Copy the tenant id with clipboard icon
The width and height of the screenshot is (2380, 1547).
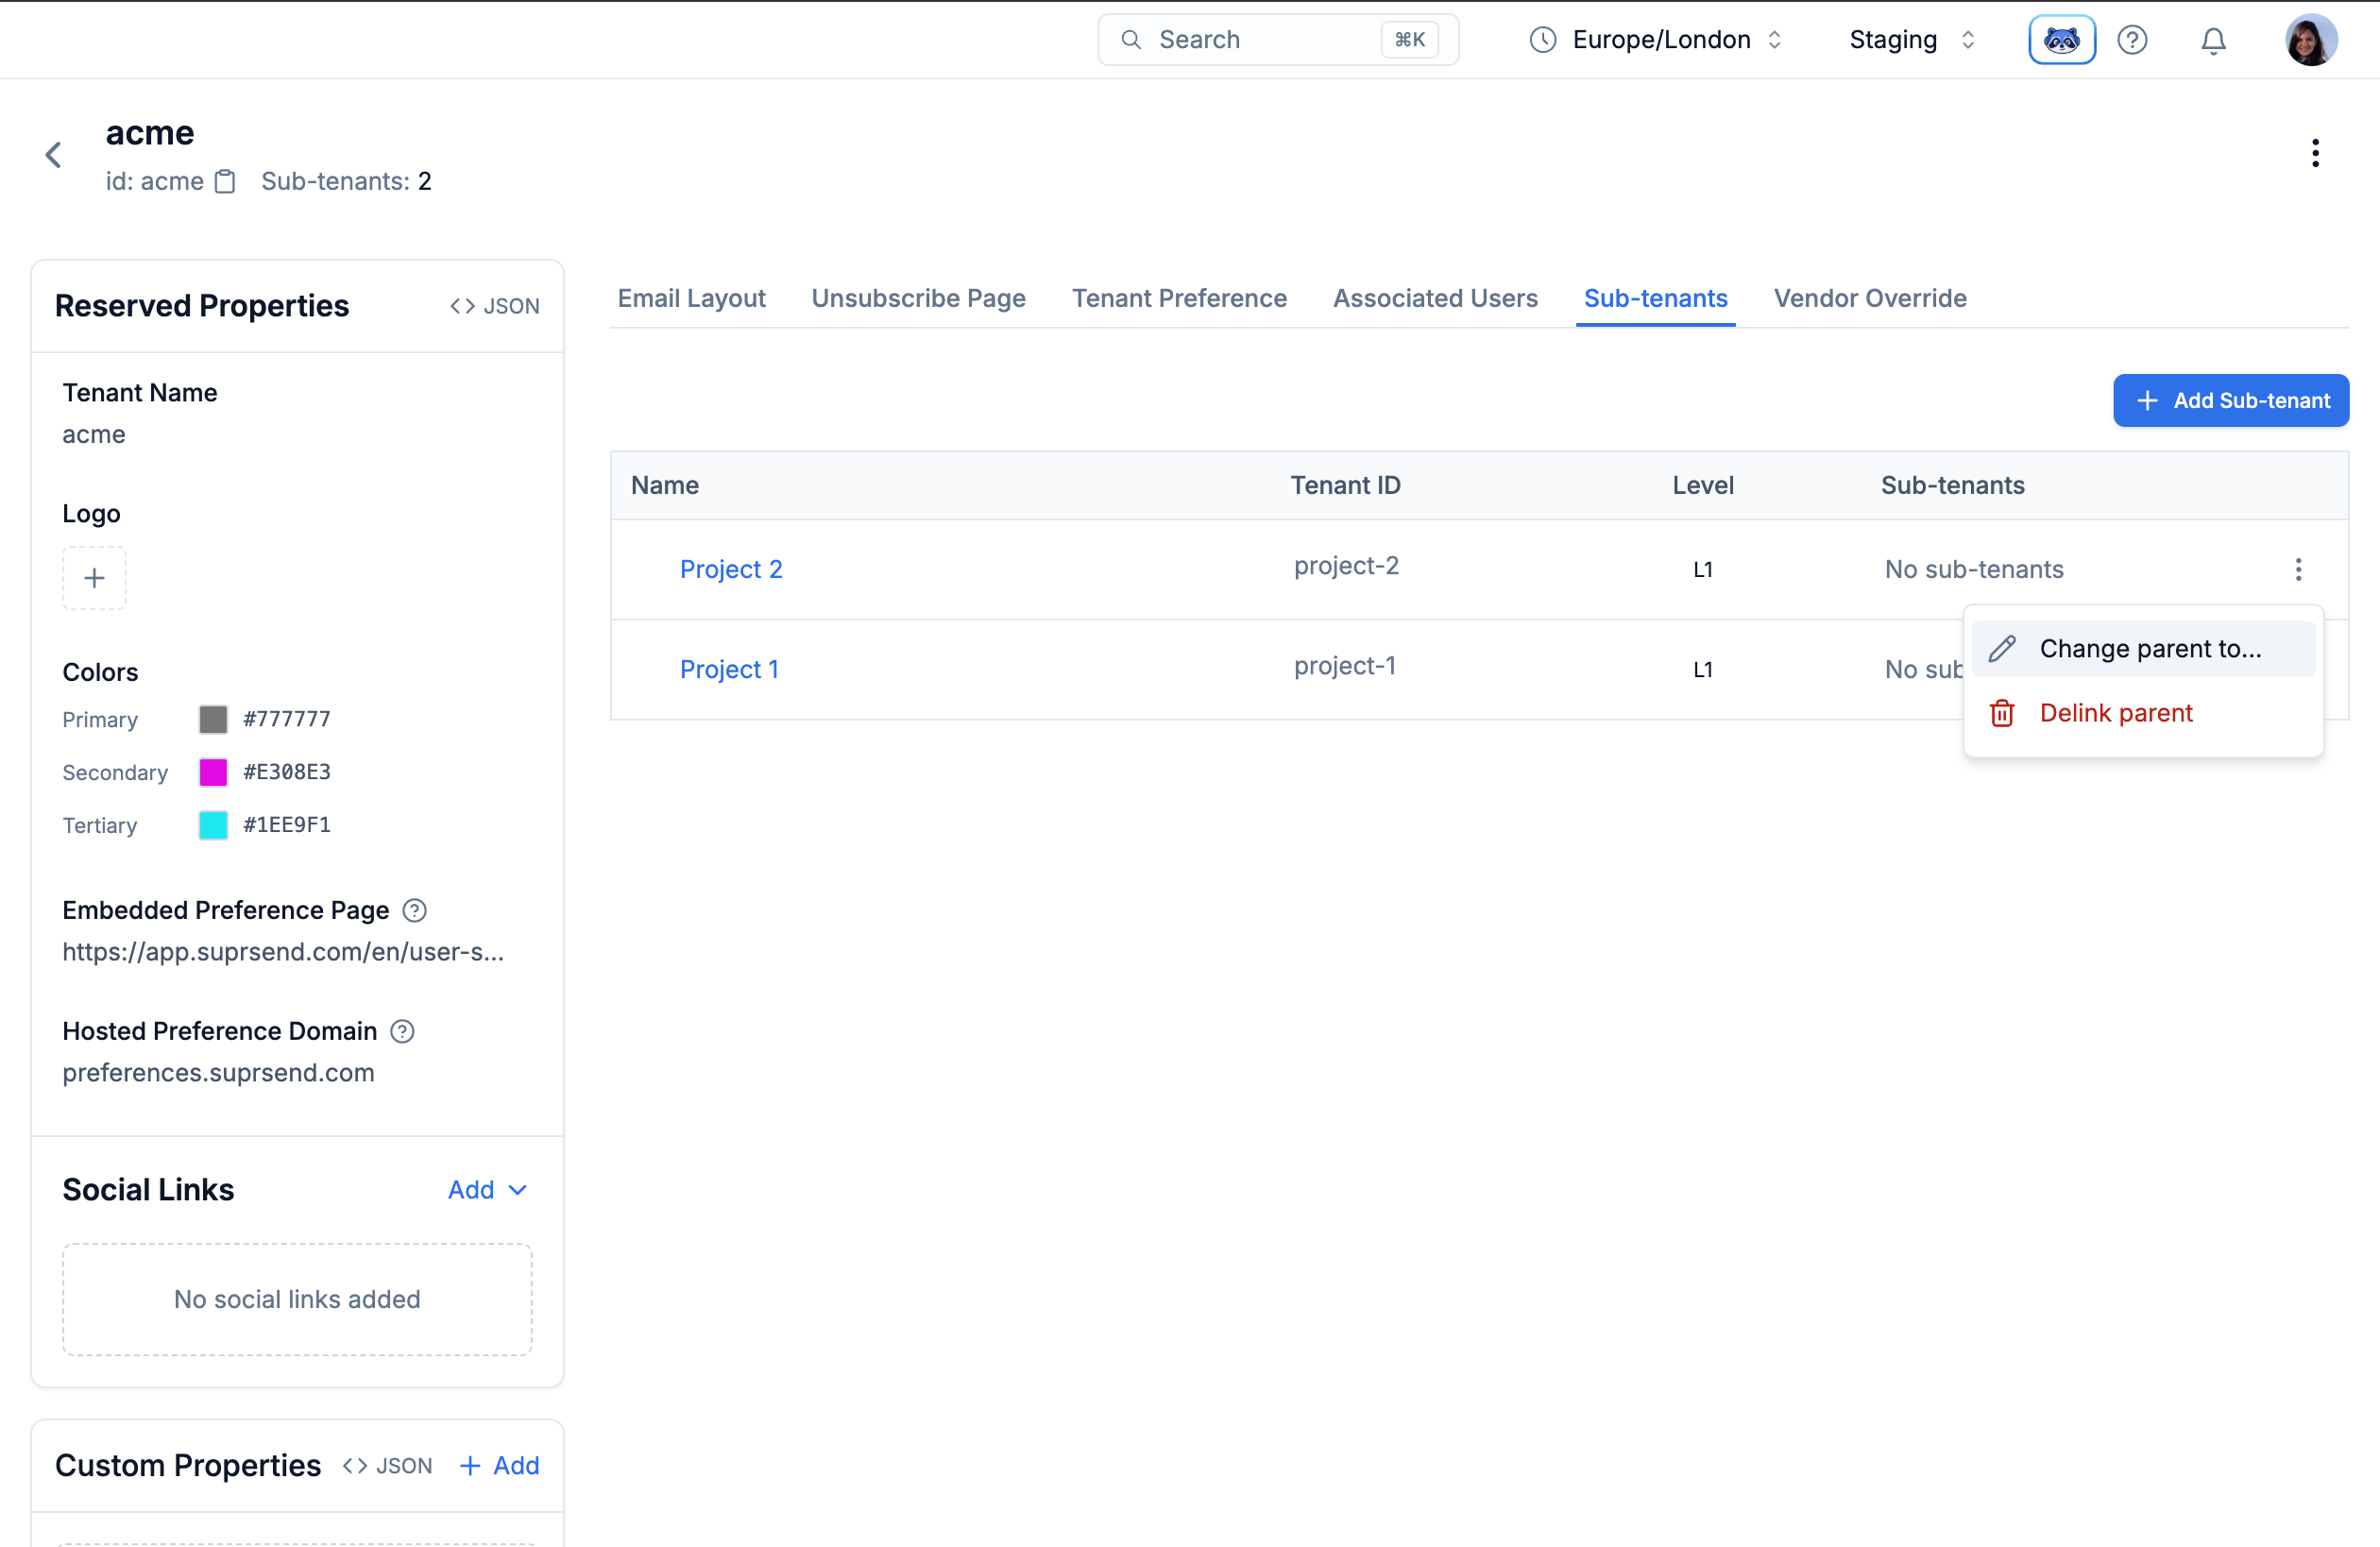click(x=226, y=181)
